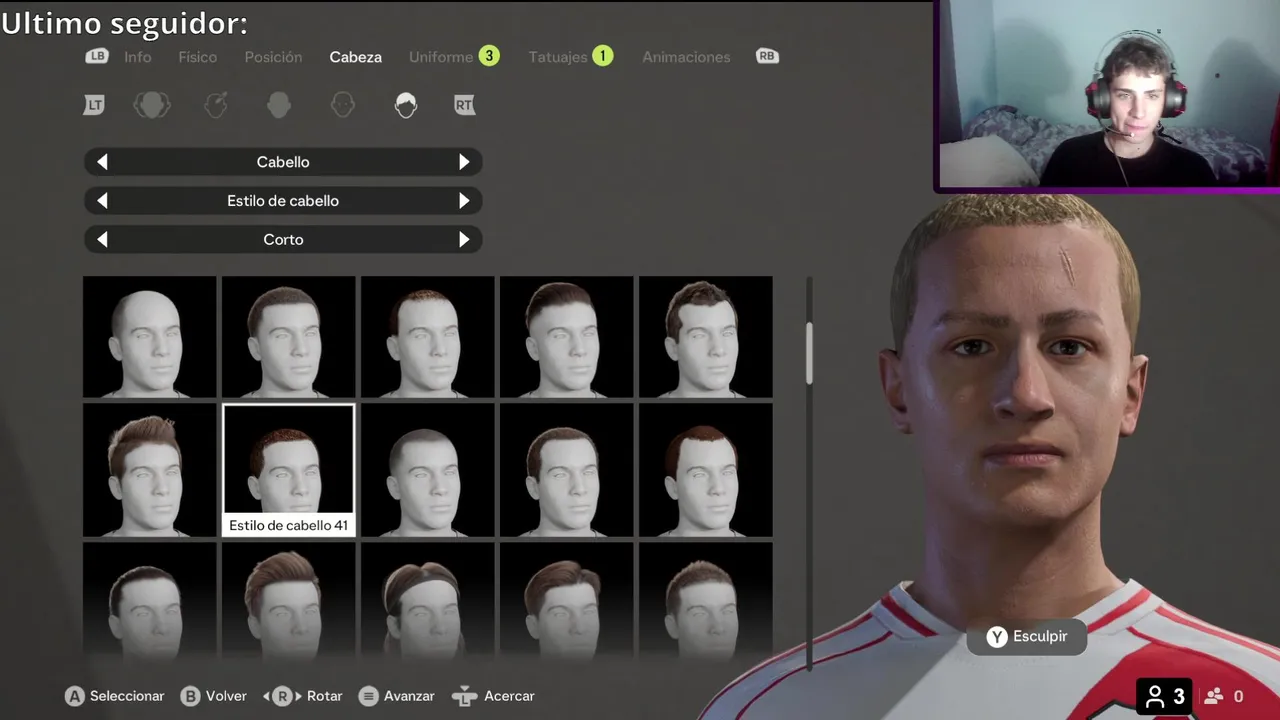Image resolution: width=1280 pixels, height=720 pixels.
Task: Click the B button Volver prompt
Action: (214, 696)
